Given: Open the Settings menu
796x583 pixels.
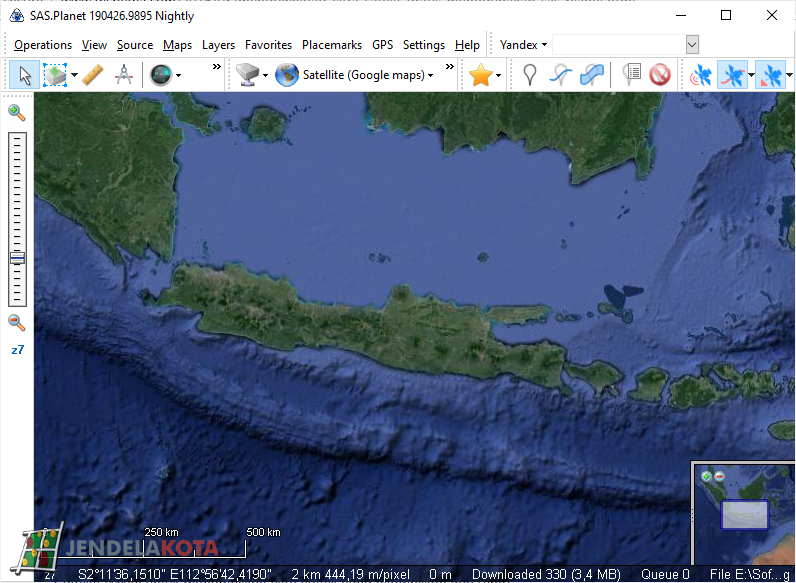Looking at the screenshot, I should (424, 45).
